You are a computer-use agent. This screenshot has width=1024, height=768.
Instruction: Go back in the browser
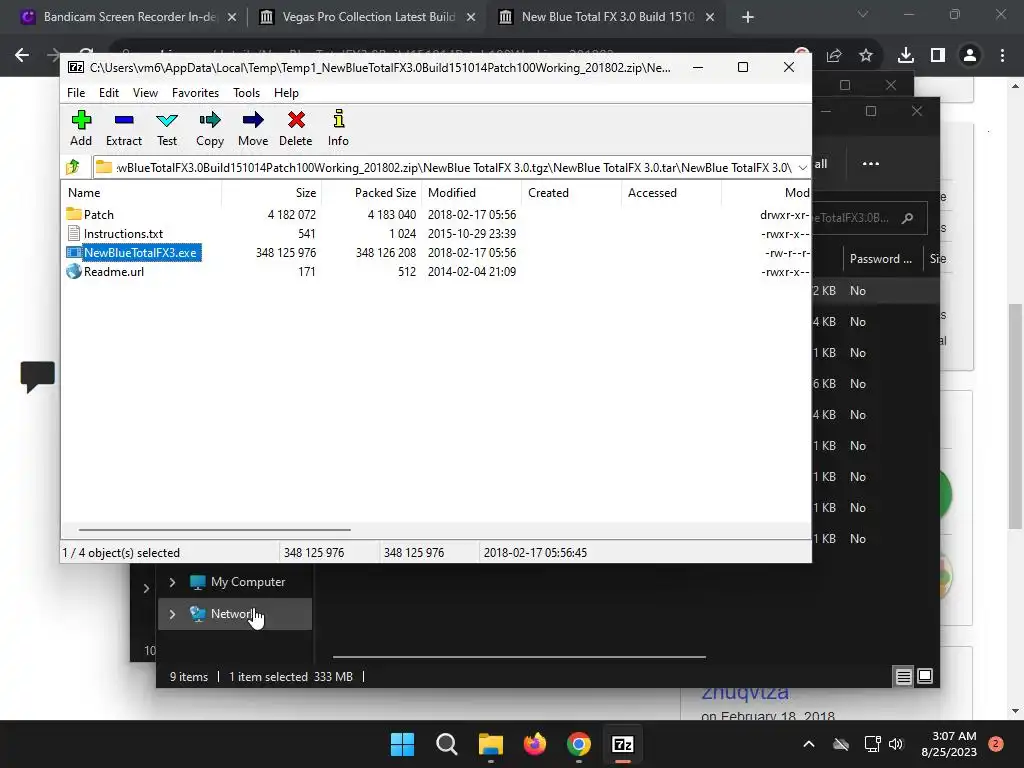click(x=22, y=56)
